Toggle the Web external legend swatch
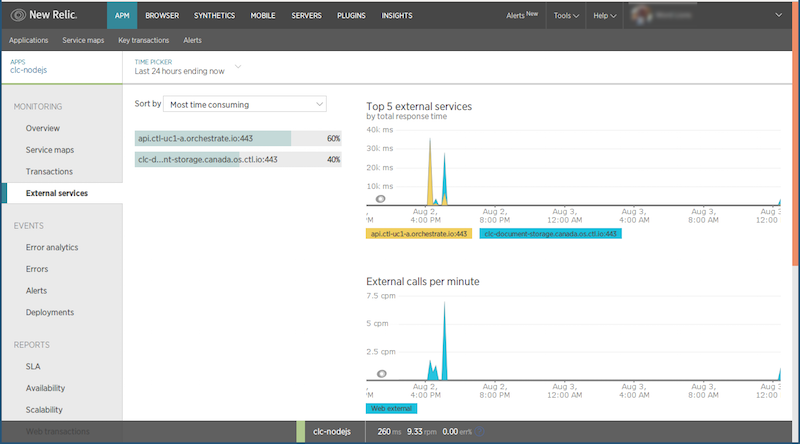 click(391, 408)
